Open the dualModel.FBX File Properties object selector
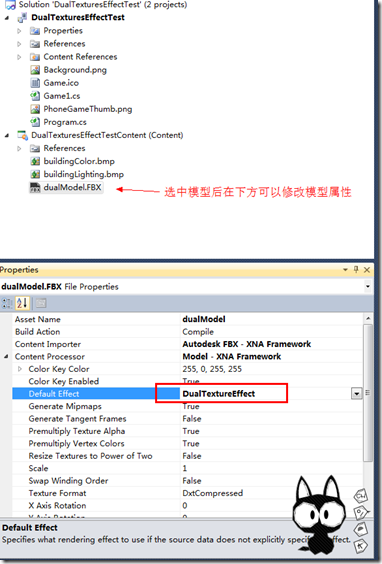This screenshot has width=382, height=564. (368, 287)
